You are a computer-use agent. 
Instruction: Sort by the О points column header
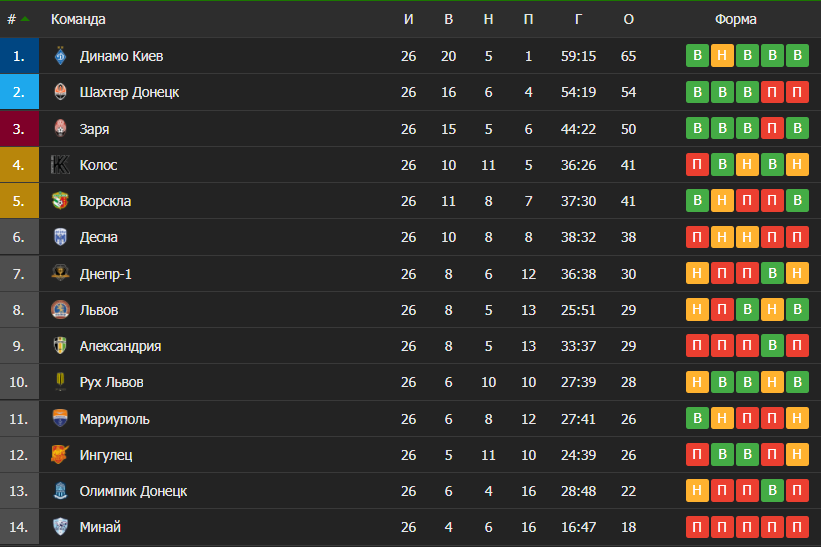pyautogui.click(x=628, y=19)
